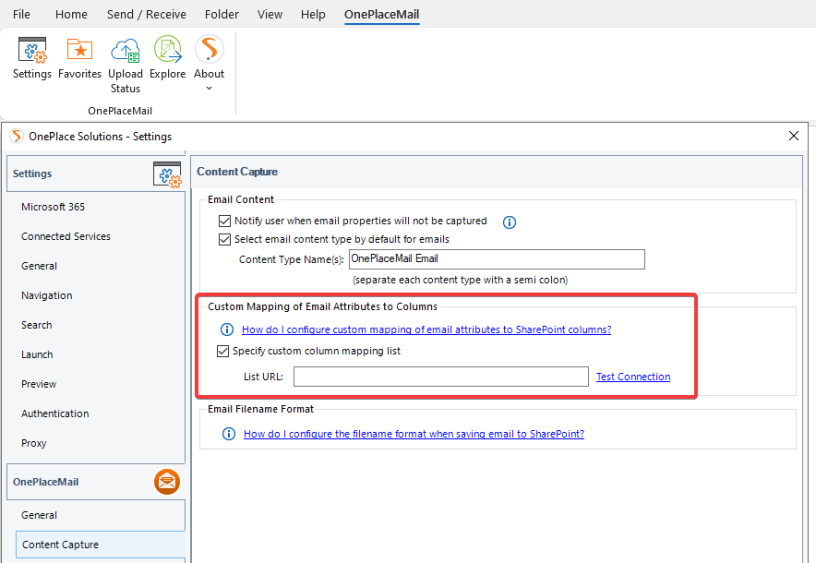Open the File menu
The image size is (816, 563).
[21, 14]
